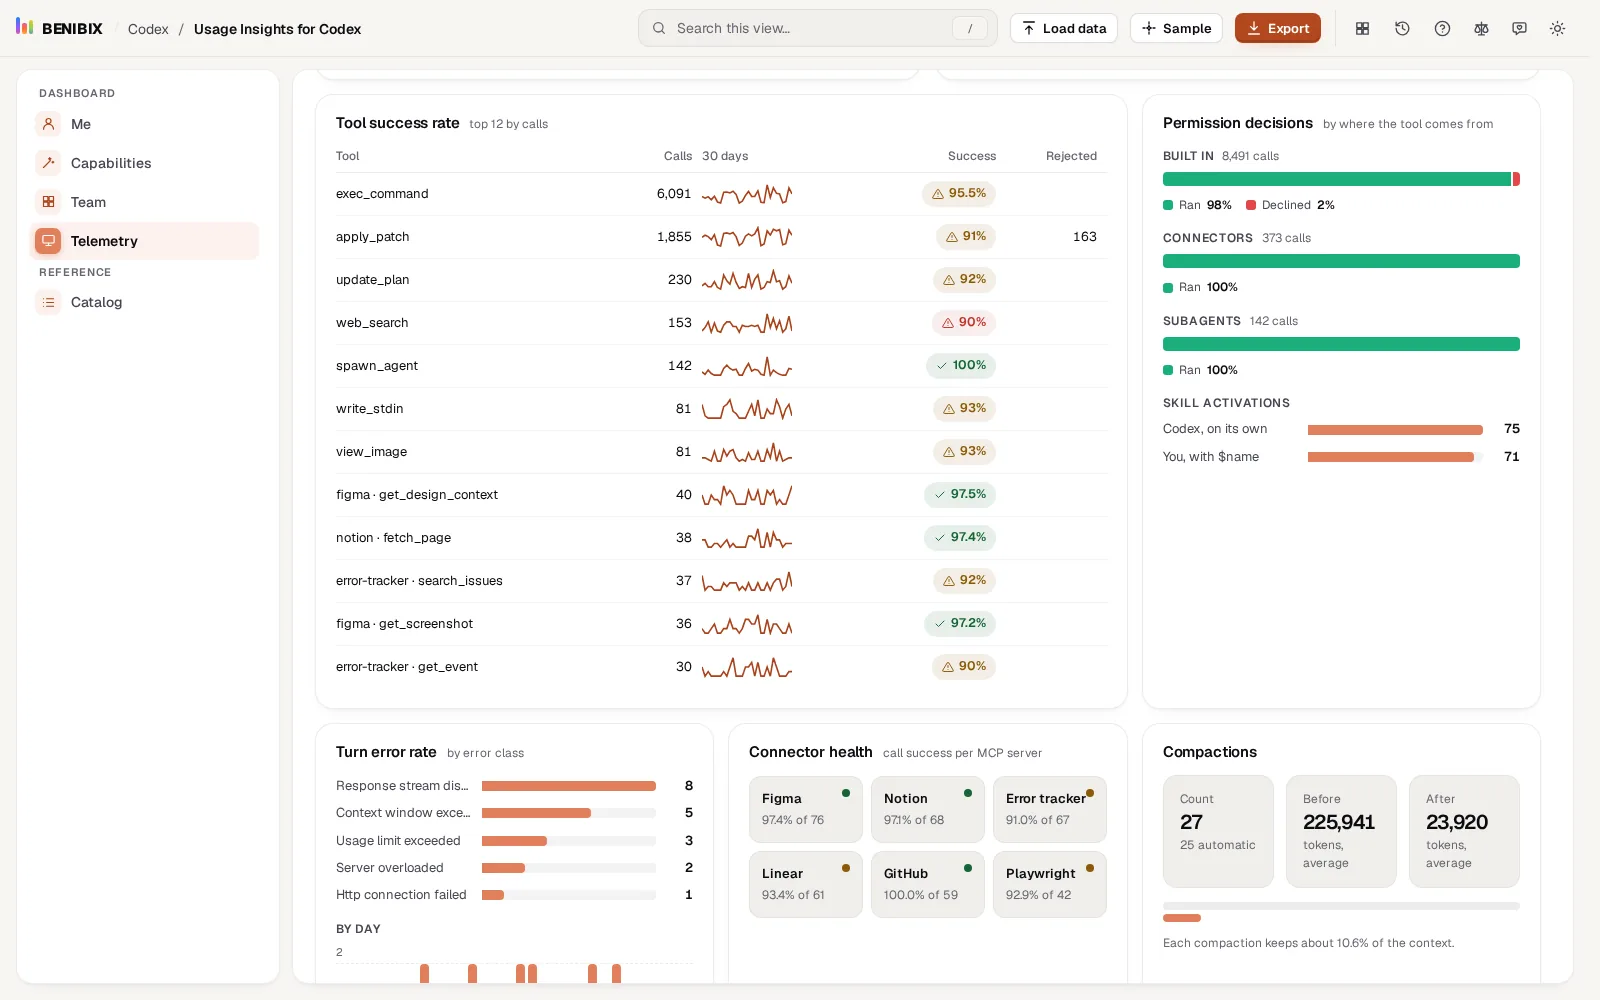
Task: Open the Team section
Action: click(144, 202)
